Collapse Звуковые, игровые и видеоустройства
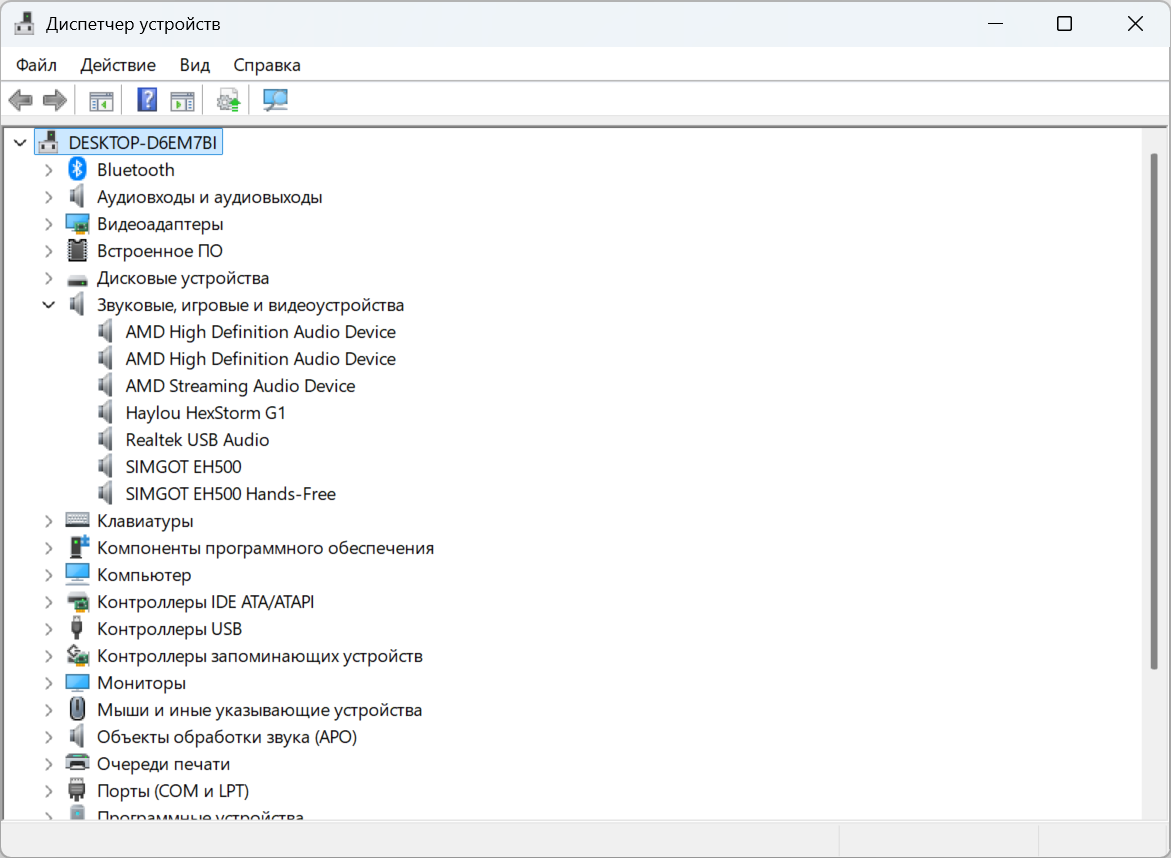The width and height of the screenshot is (1171, 858). coord(49,305)
